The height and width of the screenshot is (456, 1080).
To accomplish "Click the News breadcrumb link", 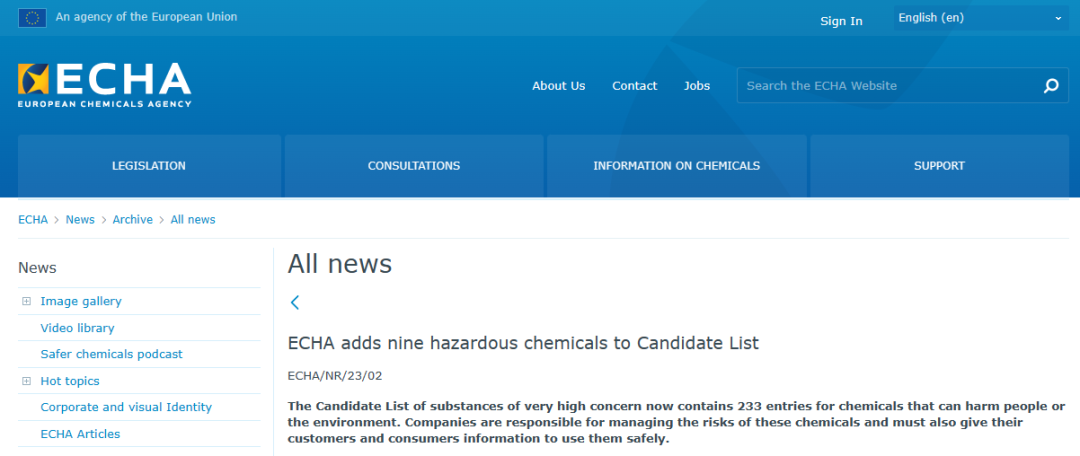I will click(x=80, y=220).
